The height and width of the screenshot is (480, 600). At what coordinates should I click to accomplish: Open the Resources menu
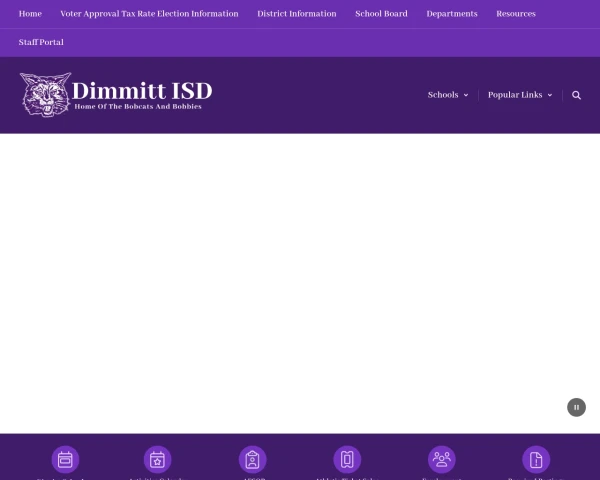pos(516,14)
